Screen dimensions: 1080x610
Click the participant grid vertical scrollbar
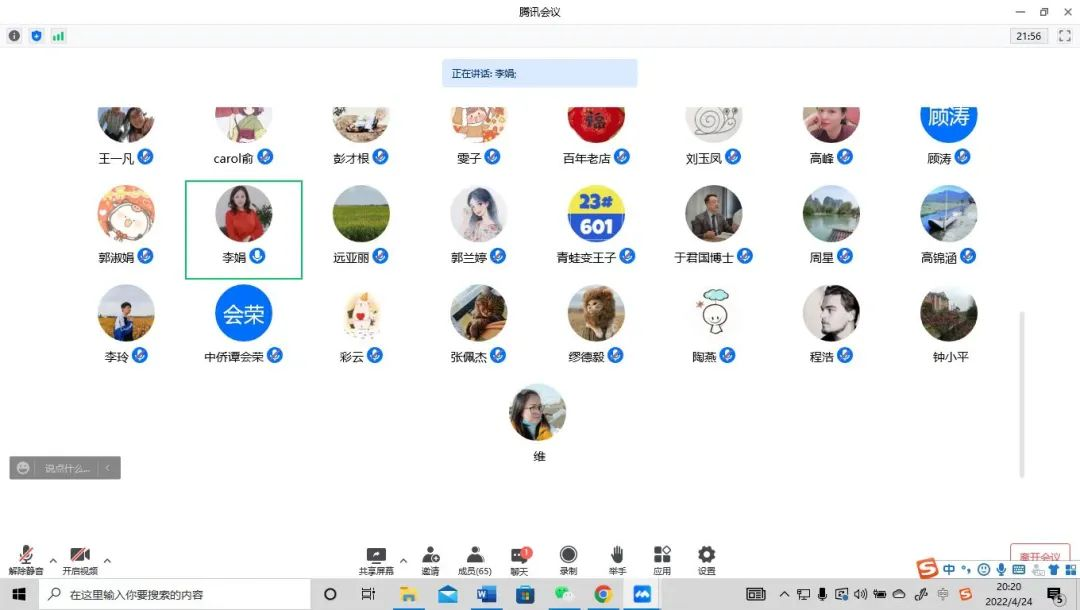coord(1021,393)
